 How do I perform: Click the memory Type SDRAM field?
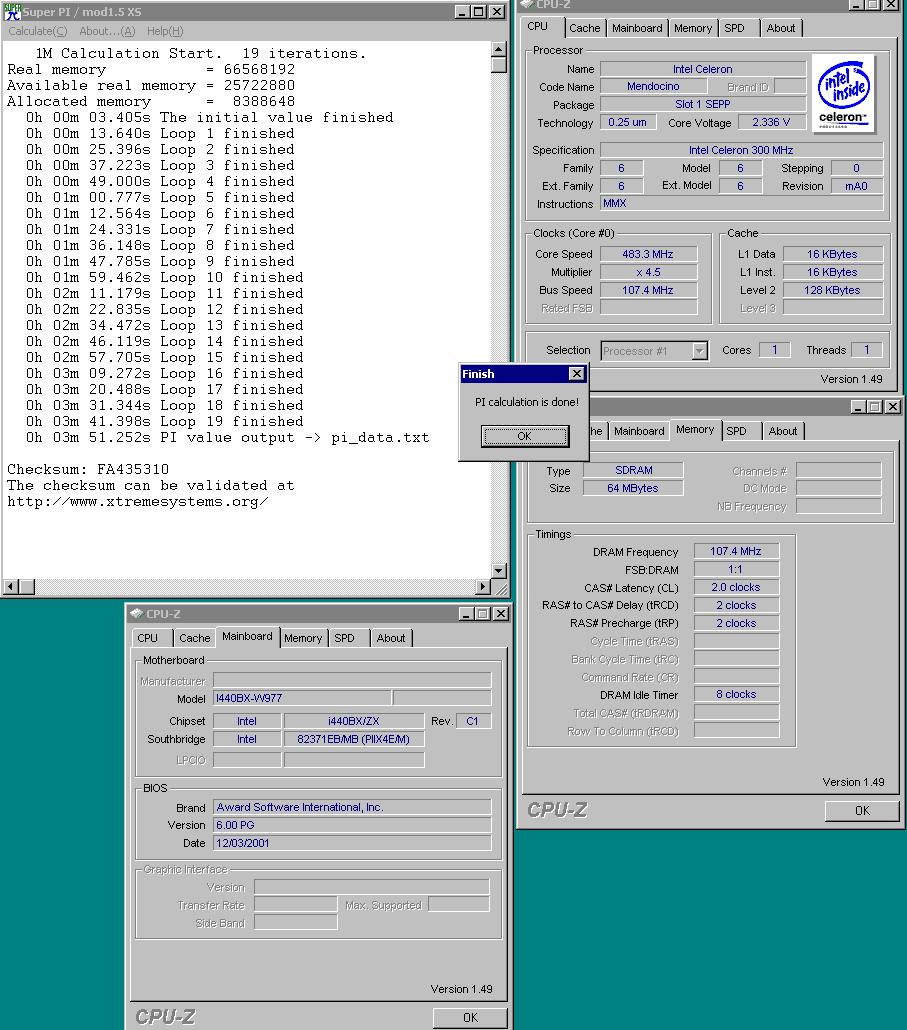[x=633, y=470]
